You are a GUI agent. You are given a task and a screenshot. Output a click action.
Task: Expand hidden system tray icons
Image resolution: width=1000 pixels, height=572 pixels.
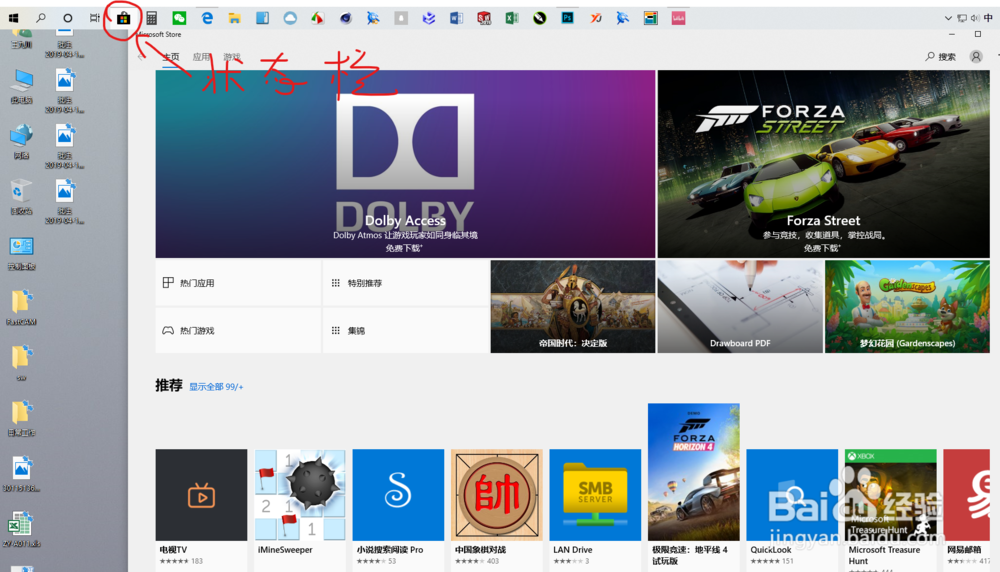pyautogui.click(x=948, y=18)
